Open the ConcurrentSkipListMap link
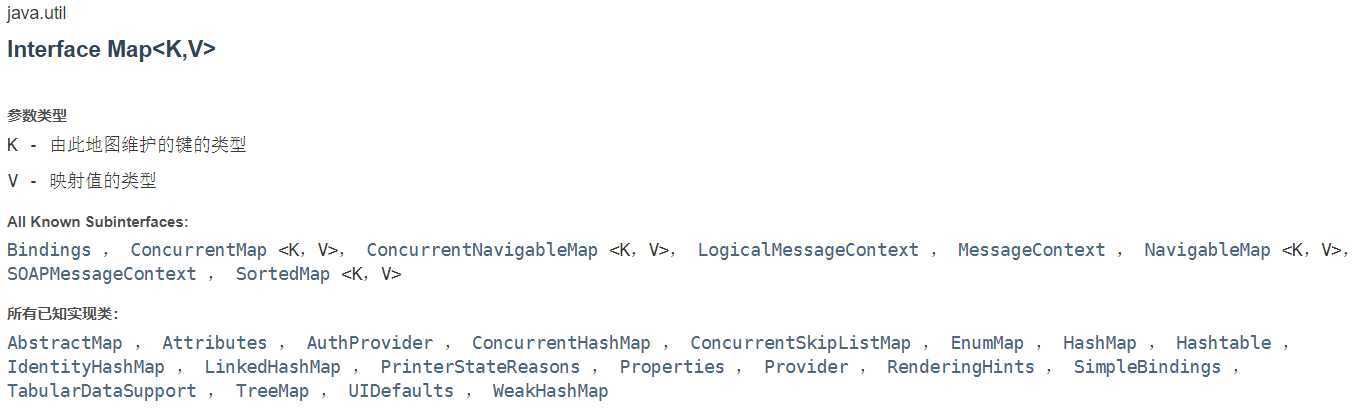1352x408 pixels. (x=800, y=343)
